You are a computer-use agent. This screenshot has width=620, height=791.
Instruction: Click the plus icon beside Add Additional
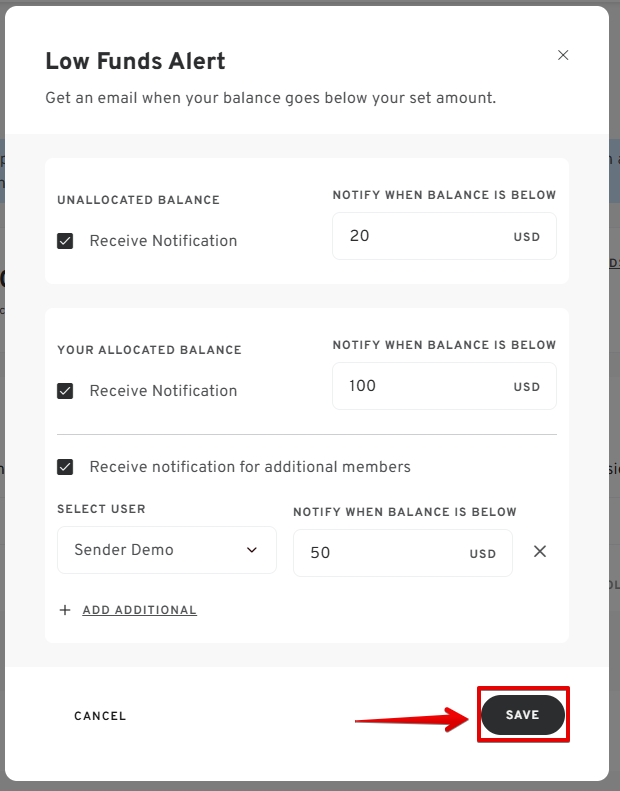(x=65, y=610)
